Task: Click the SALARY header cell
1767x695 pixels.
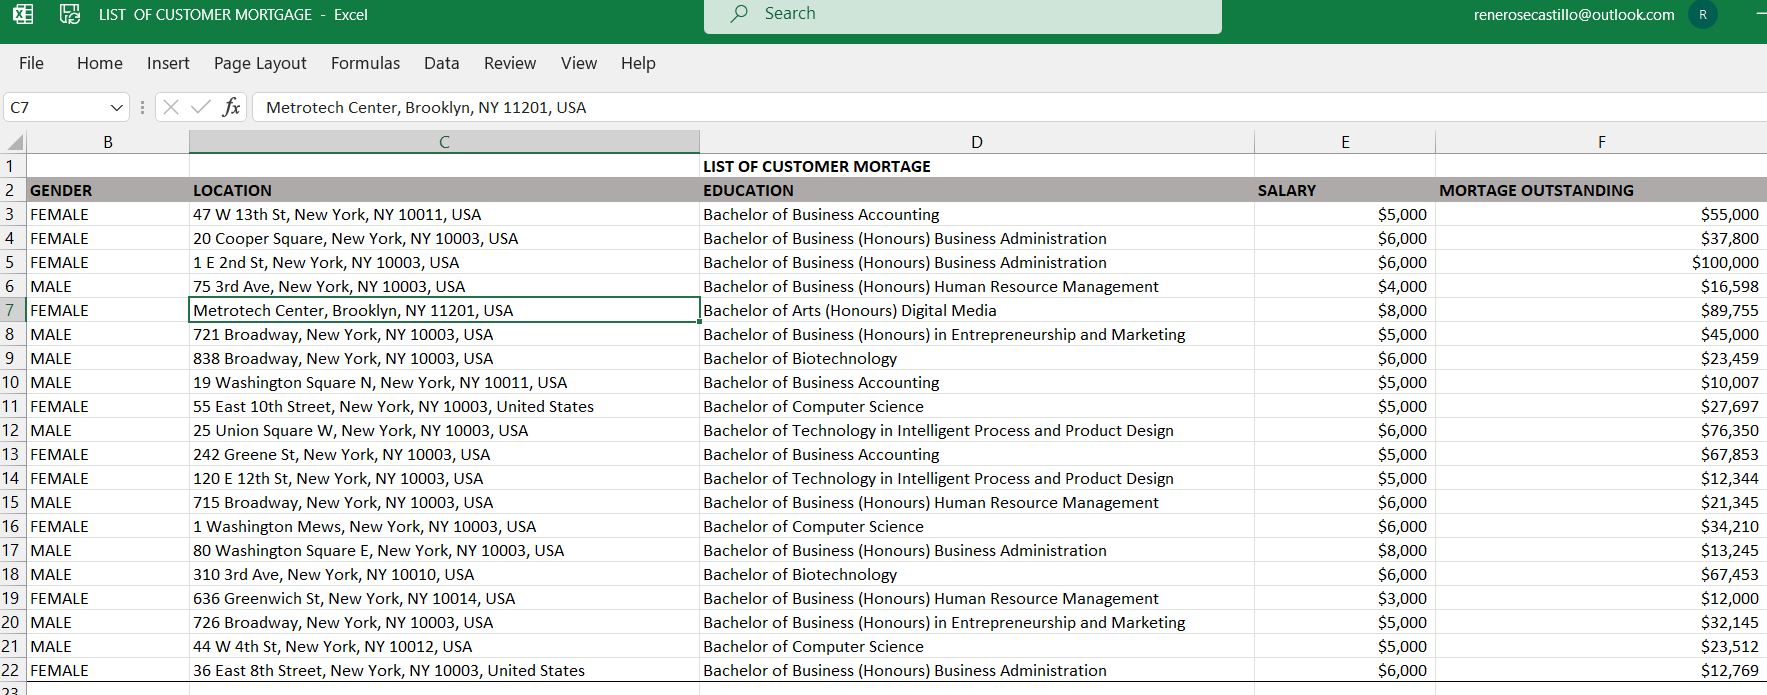Action: pyautogui.click(x=1344, y=190)
